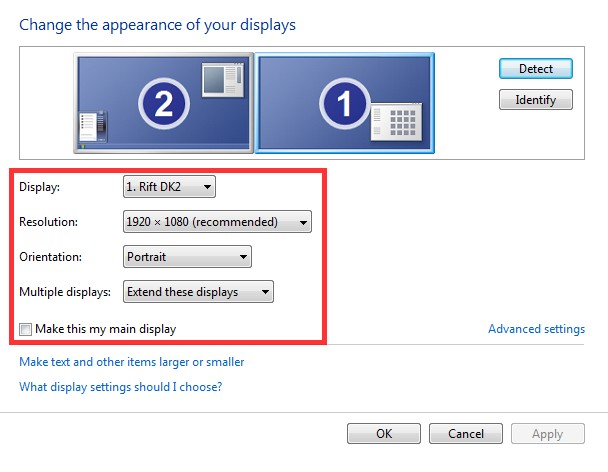
Task: Click the Identify button
Action: click(535, 100)
